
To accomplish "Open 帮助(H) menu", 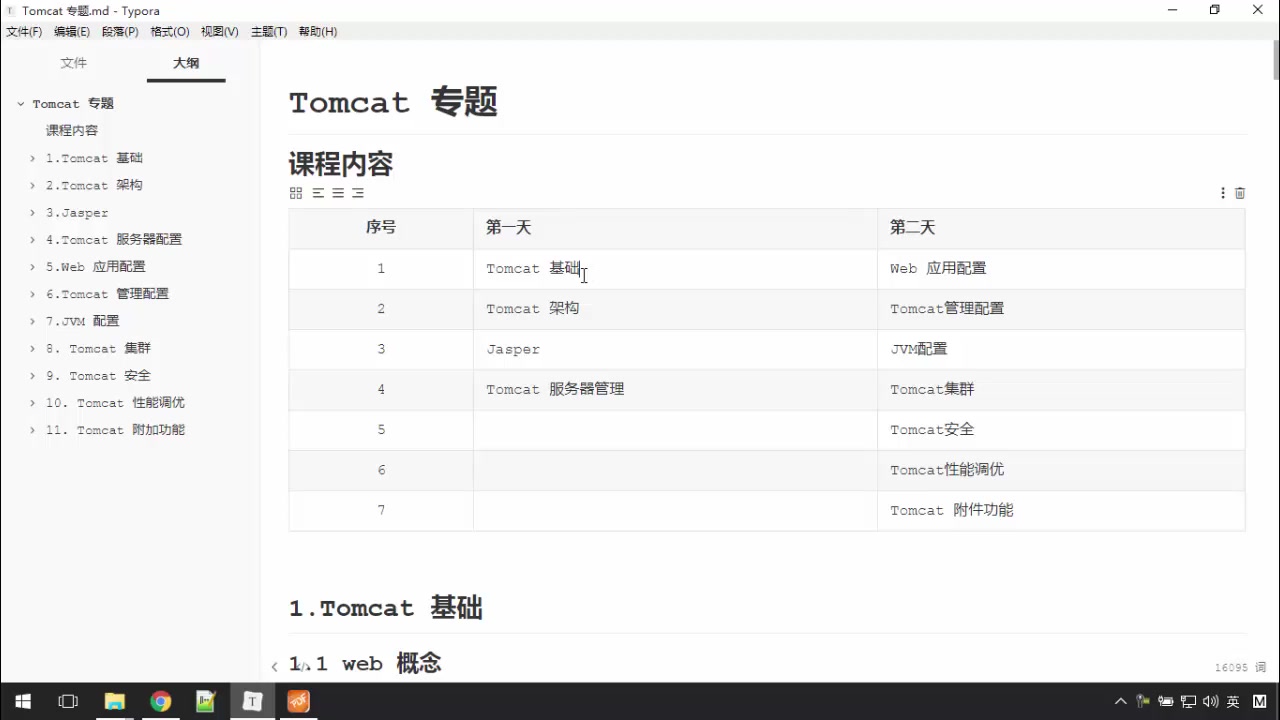I will [x=318, y=31].
